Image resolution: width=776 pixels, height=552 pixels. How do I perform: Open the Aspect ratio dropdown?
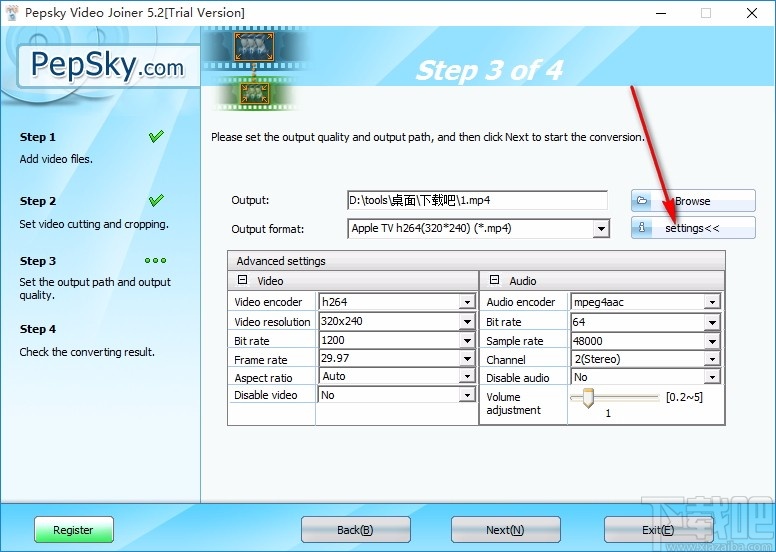467,376
